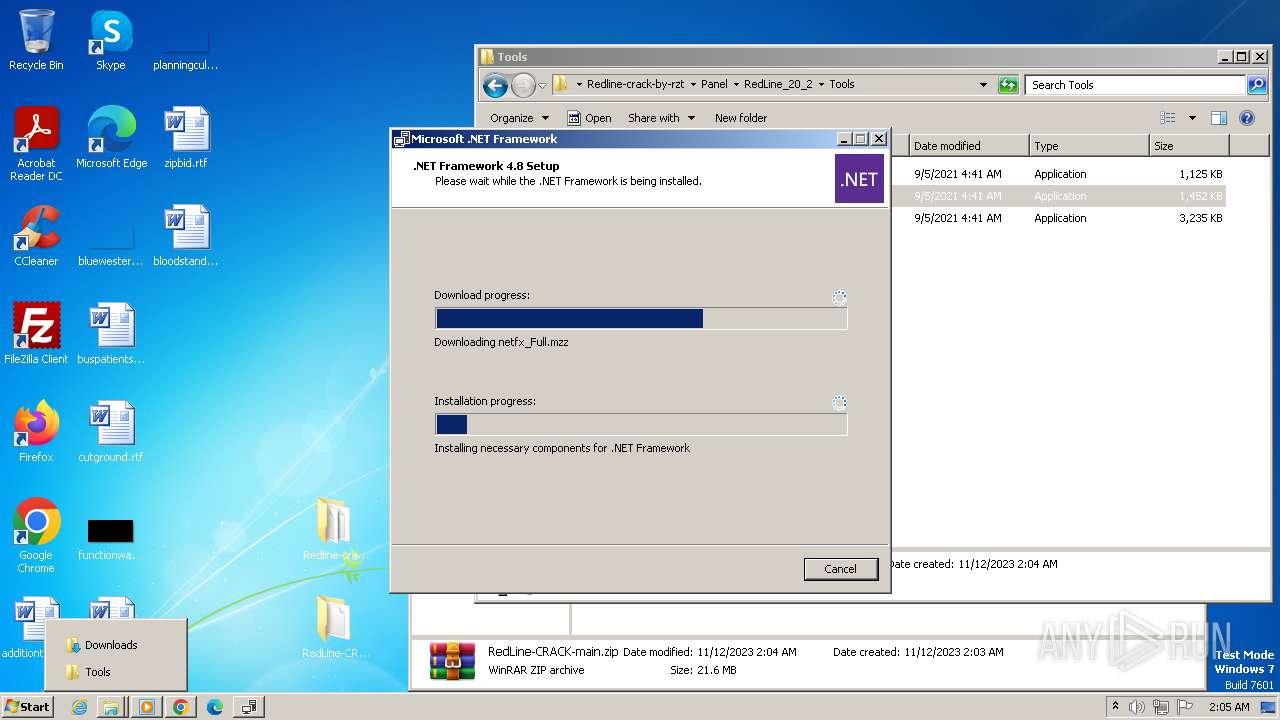Expand the change view options arrow
The height and width of the screenshot is (720, 1280).
(x=1192, y=118)
